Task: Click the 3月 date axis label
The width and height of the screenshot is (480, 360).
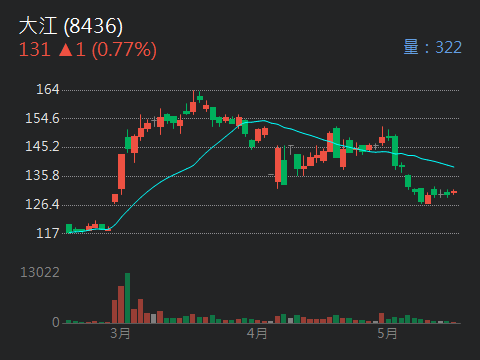Action: pyautogui.click(x=120, y=333)
